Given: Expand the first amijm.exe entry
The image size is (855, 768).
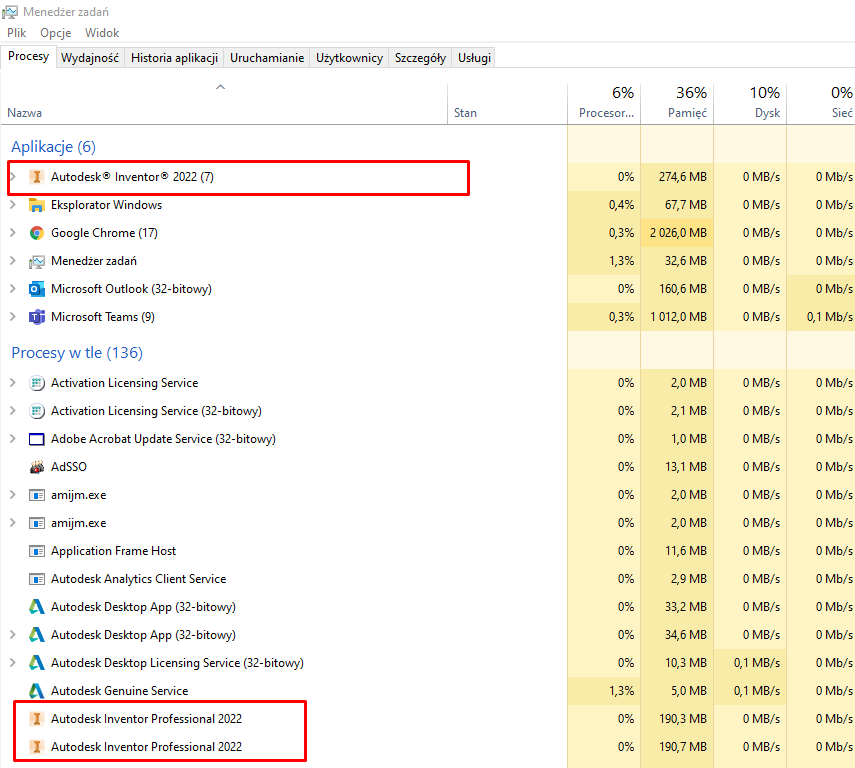Looking at the screenshot, I should [14, 495].
